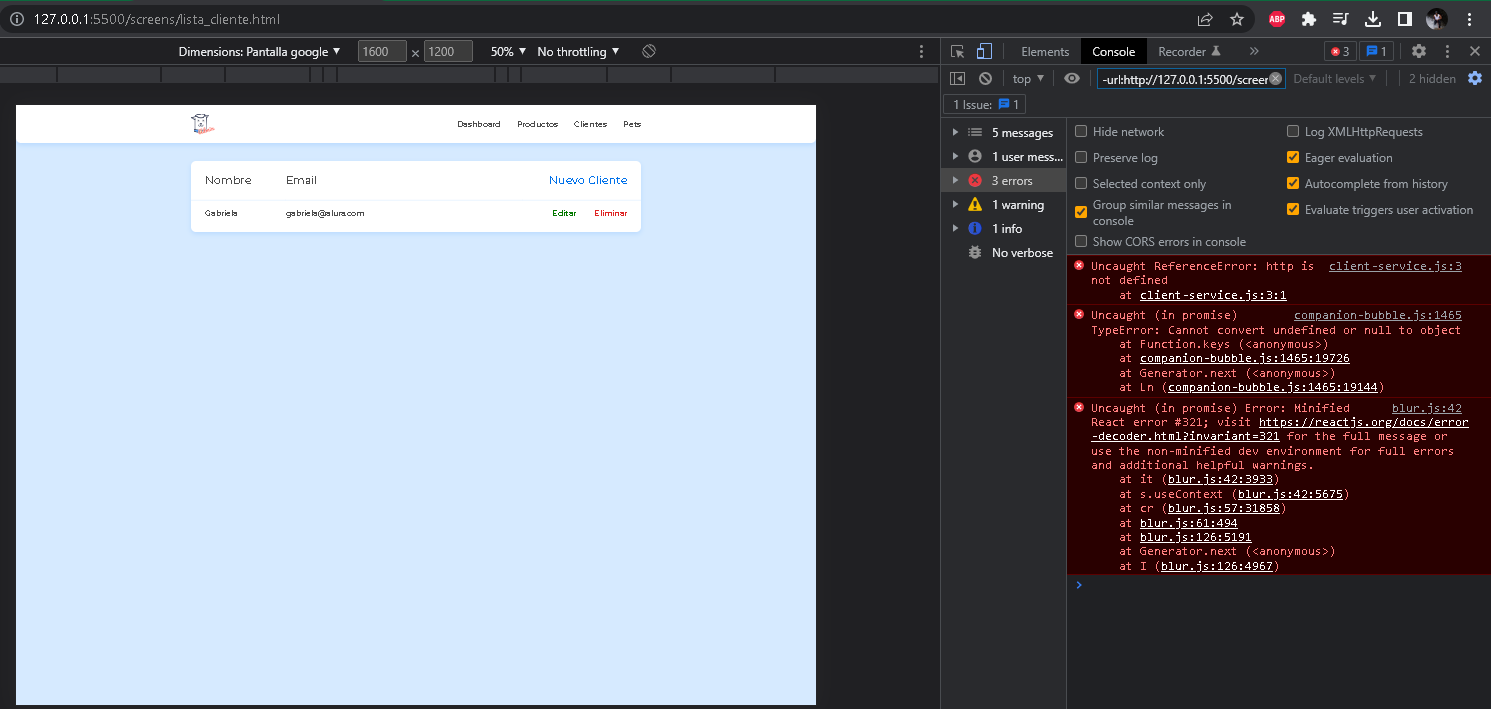Click Eliminar for Gabriela
Viewport: 1491px width, 709px height.
pos(611,213)
